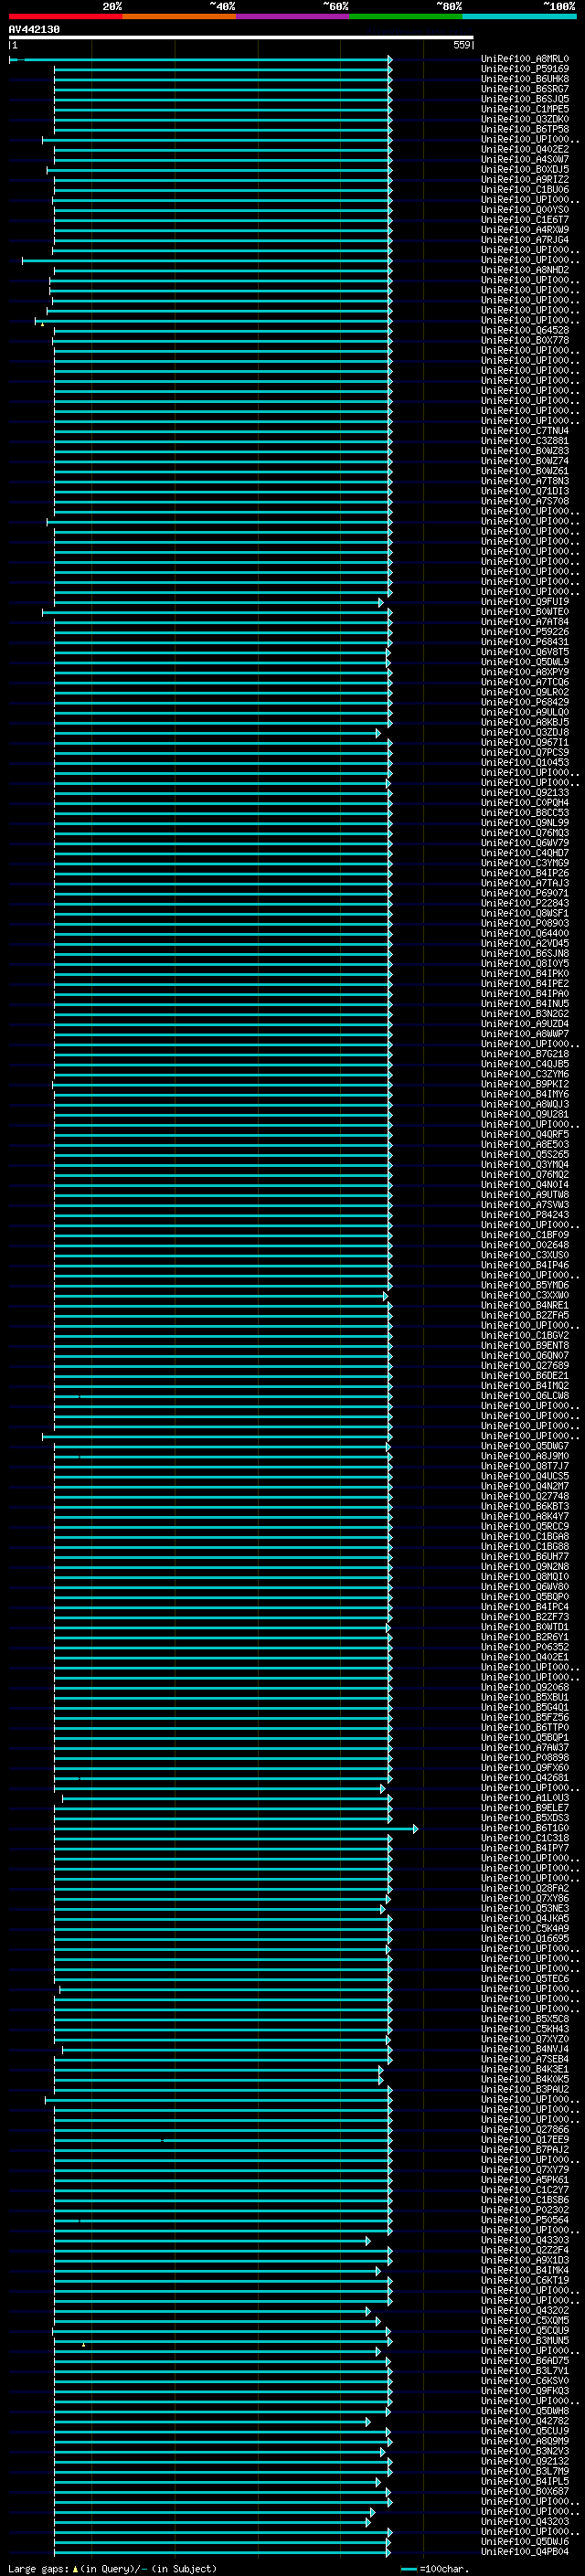Click the AV442130 query name
Image resolution: width=585 pixels, height=2576 pixels.
(34, 30)
